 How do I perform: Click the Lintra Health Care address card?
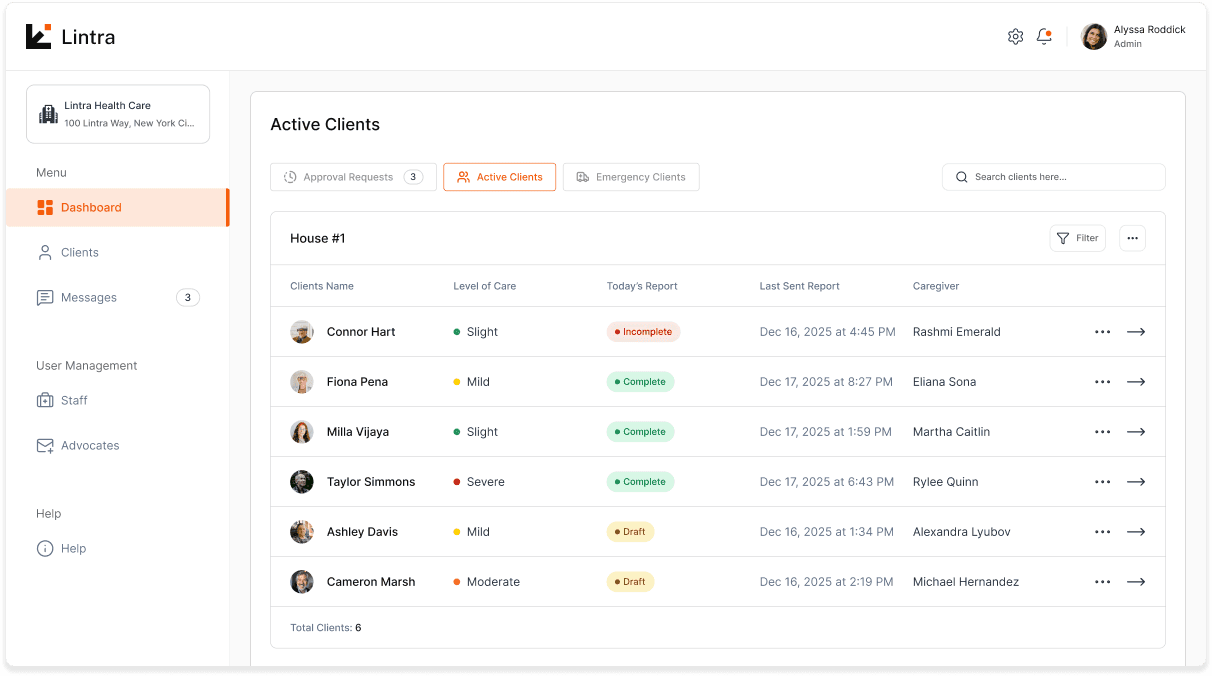pos(117,113)
